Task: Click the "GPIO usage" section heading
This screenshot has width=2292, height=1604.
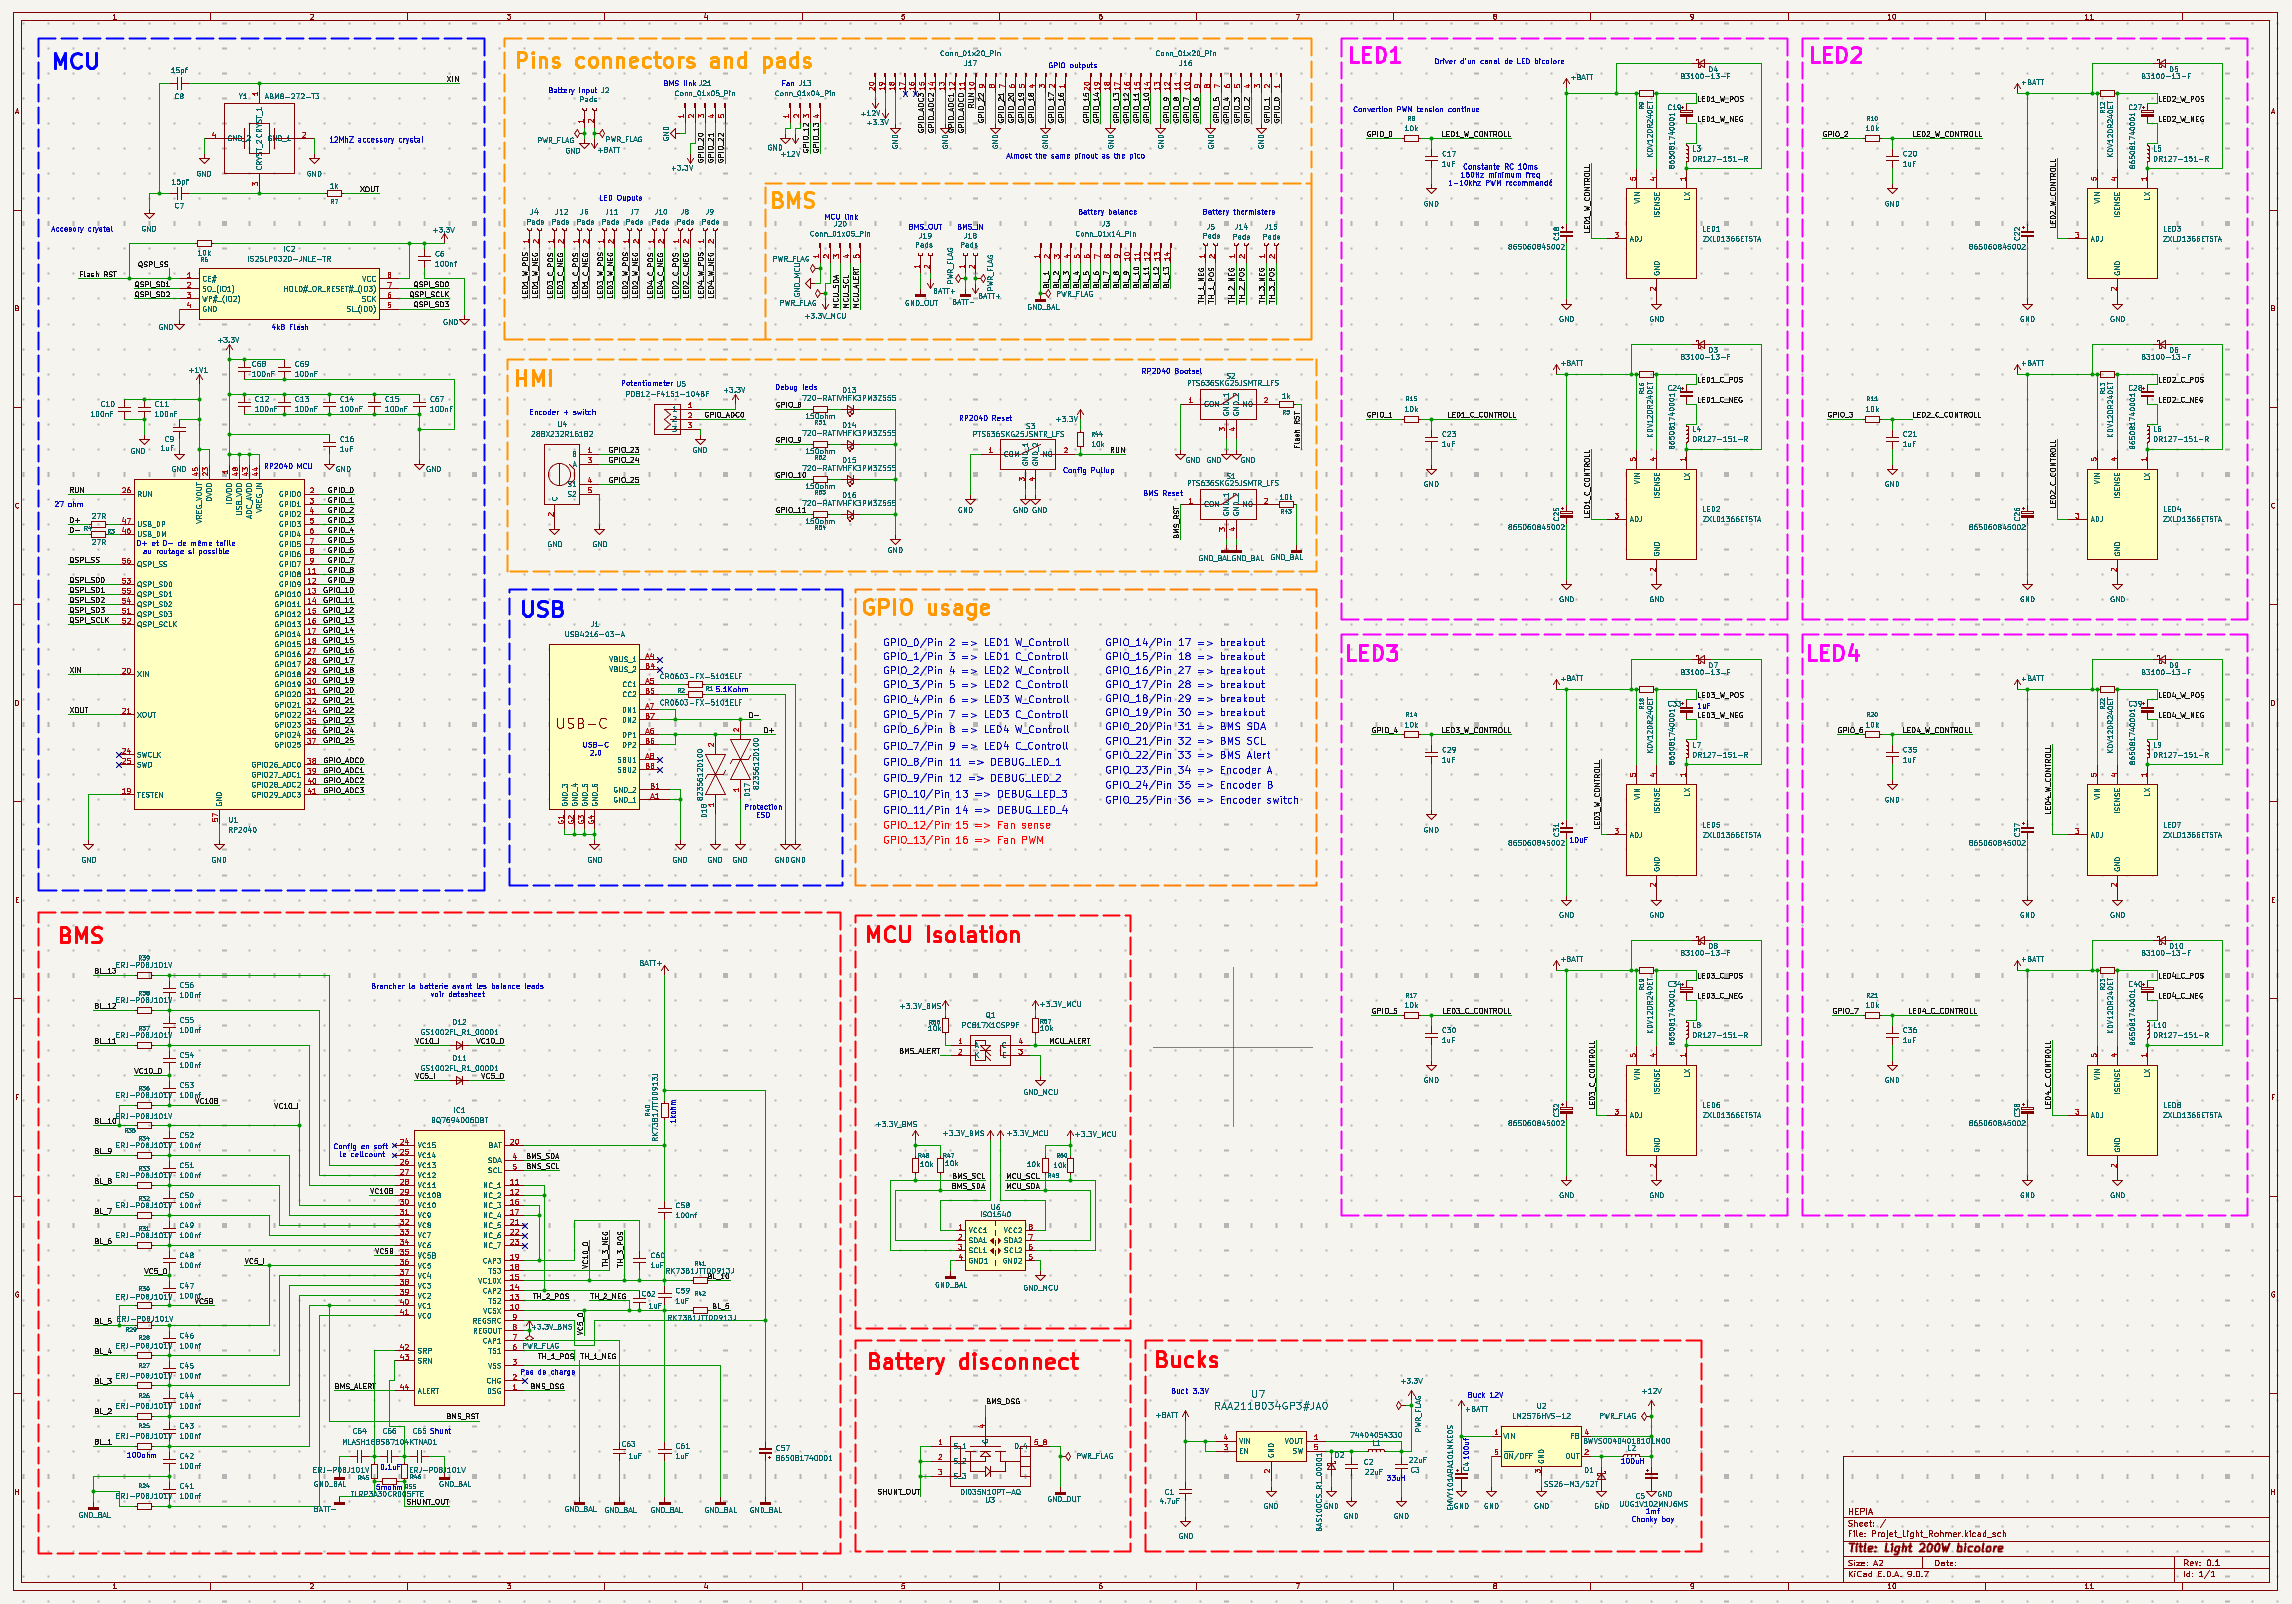Action: tap(925, 608)
